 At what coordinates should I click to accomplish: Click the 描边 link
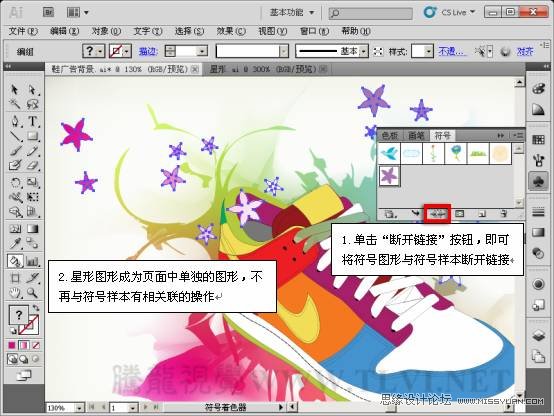(x=148, y=52)
